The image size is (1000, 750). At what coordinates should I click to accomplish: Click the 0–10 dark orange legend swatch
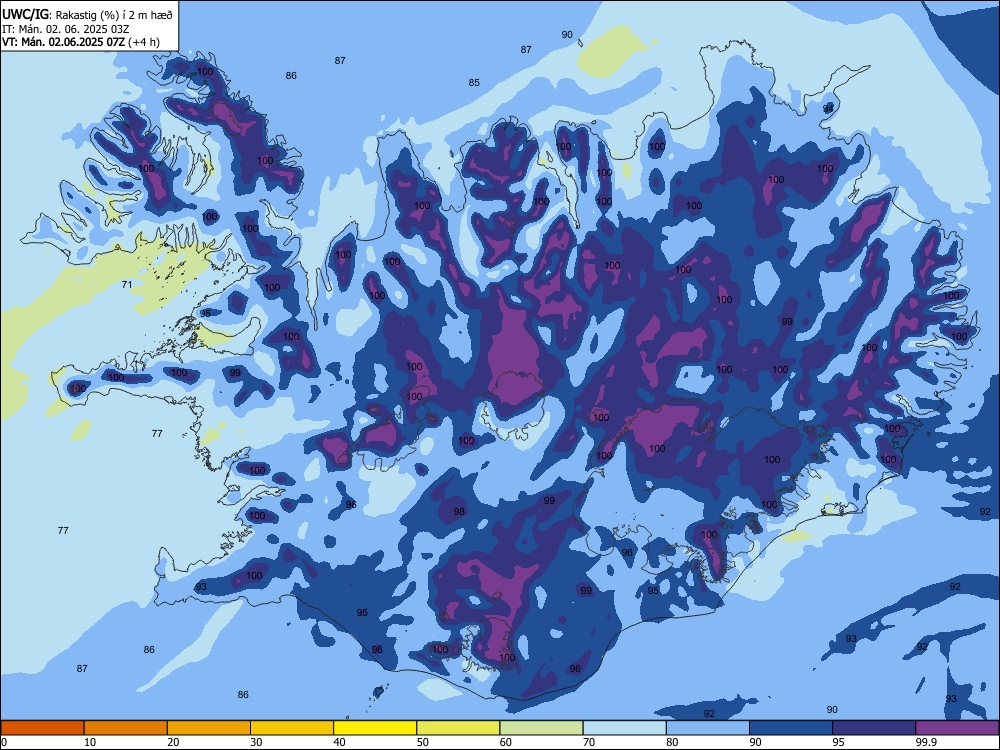(x=42, y=728)
